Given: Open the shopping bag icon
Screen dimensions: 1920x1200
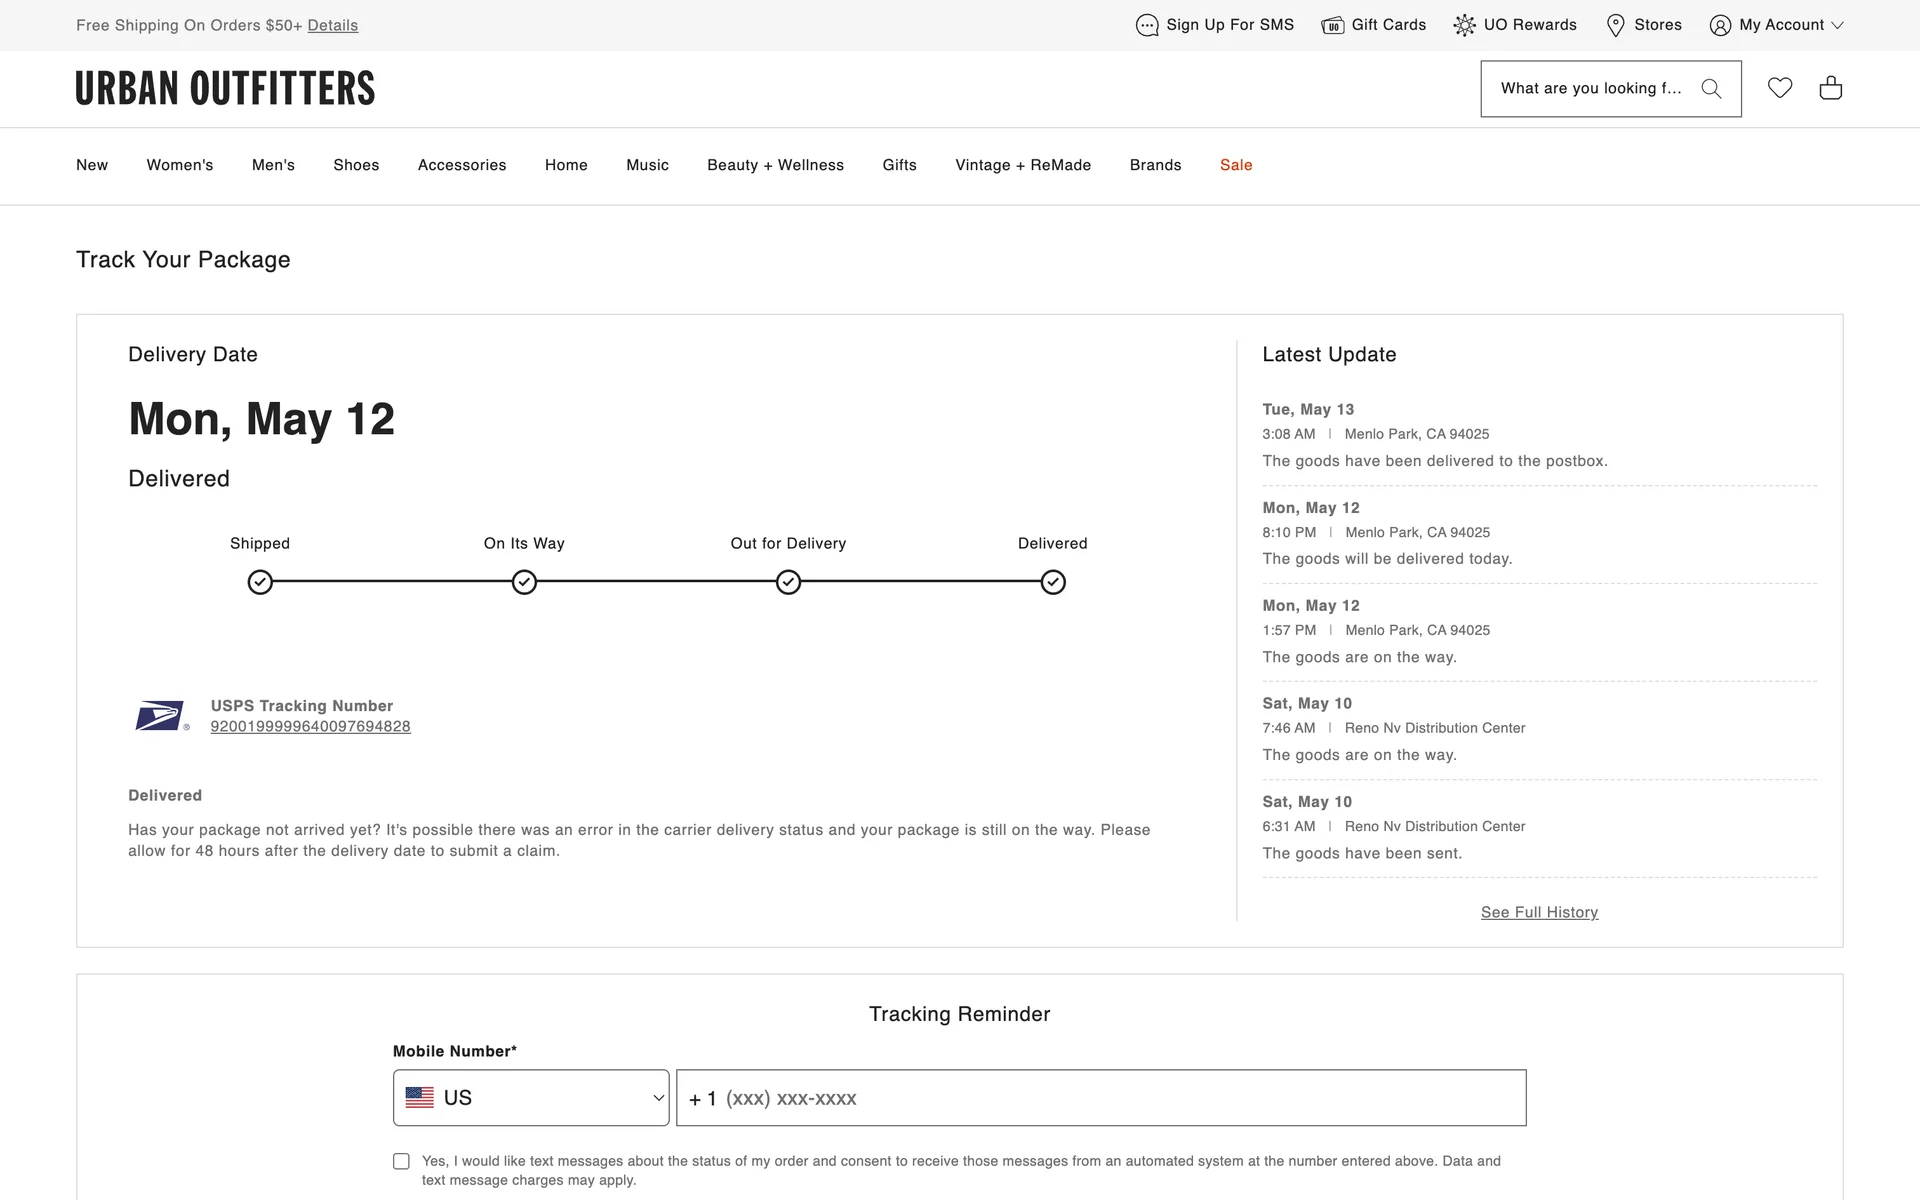Looking at the screenshot, I should pyautogui.click(x=1831, y=88).
